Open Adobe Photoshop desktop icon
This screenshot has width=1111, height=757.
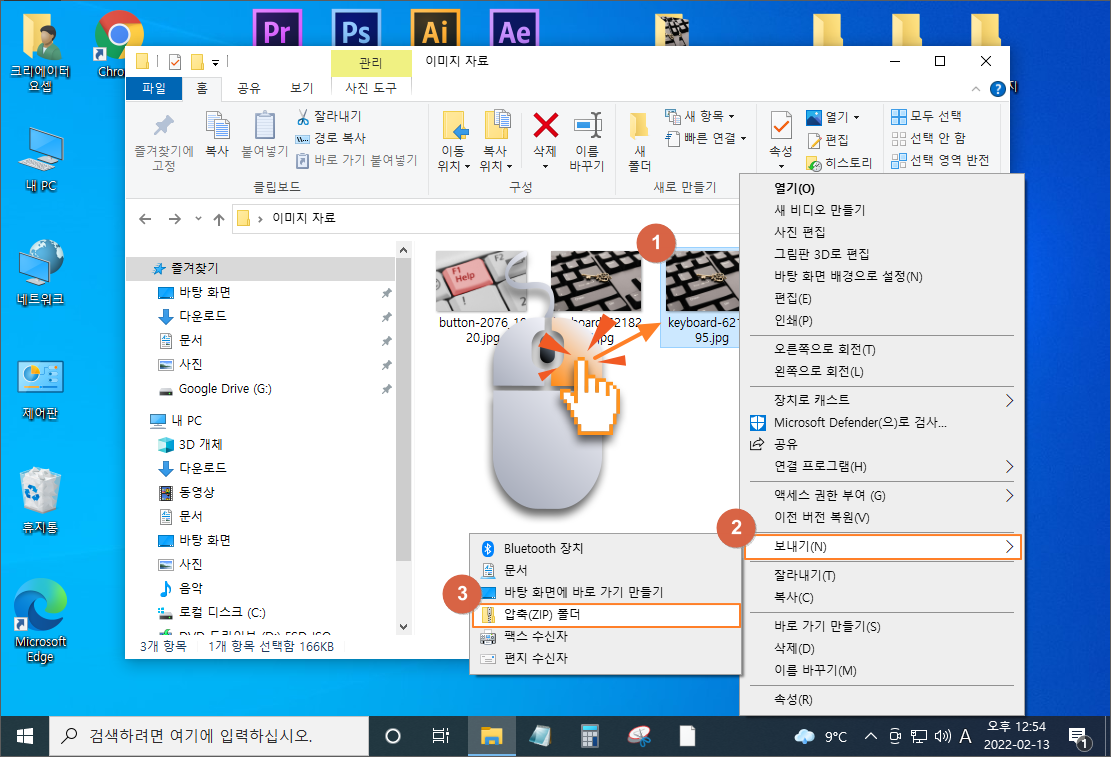click(356, 29)
